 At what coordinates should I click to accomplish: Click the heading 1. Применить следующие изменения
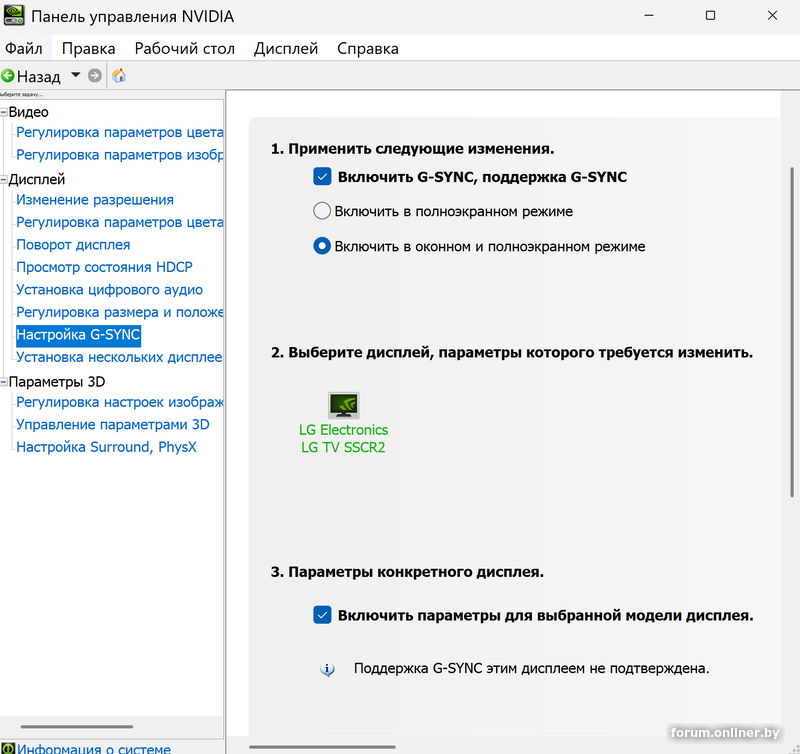(412, 148)
